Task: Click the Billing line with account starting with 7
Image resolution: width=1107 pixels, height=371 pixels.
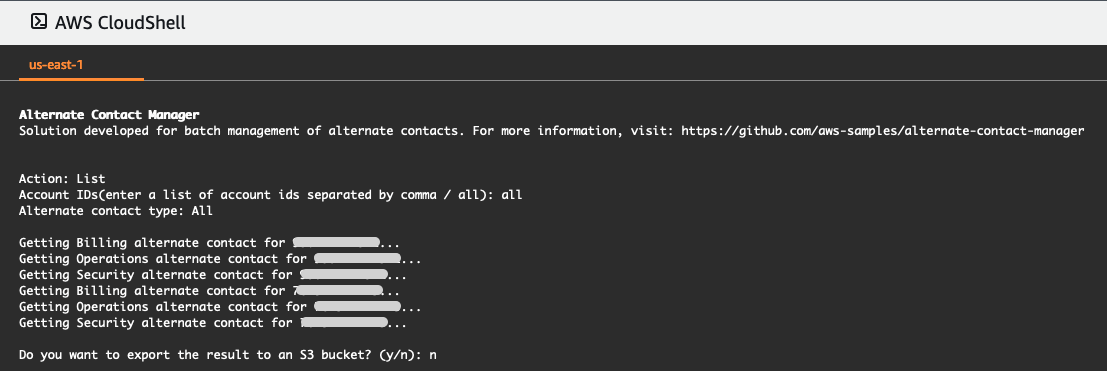Action: point(210,291)
